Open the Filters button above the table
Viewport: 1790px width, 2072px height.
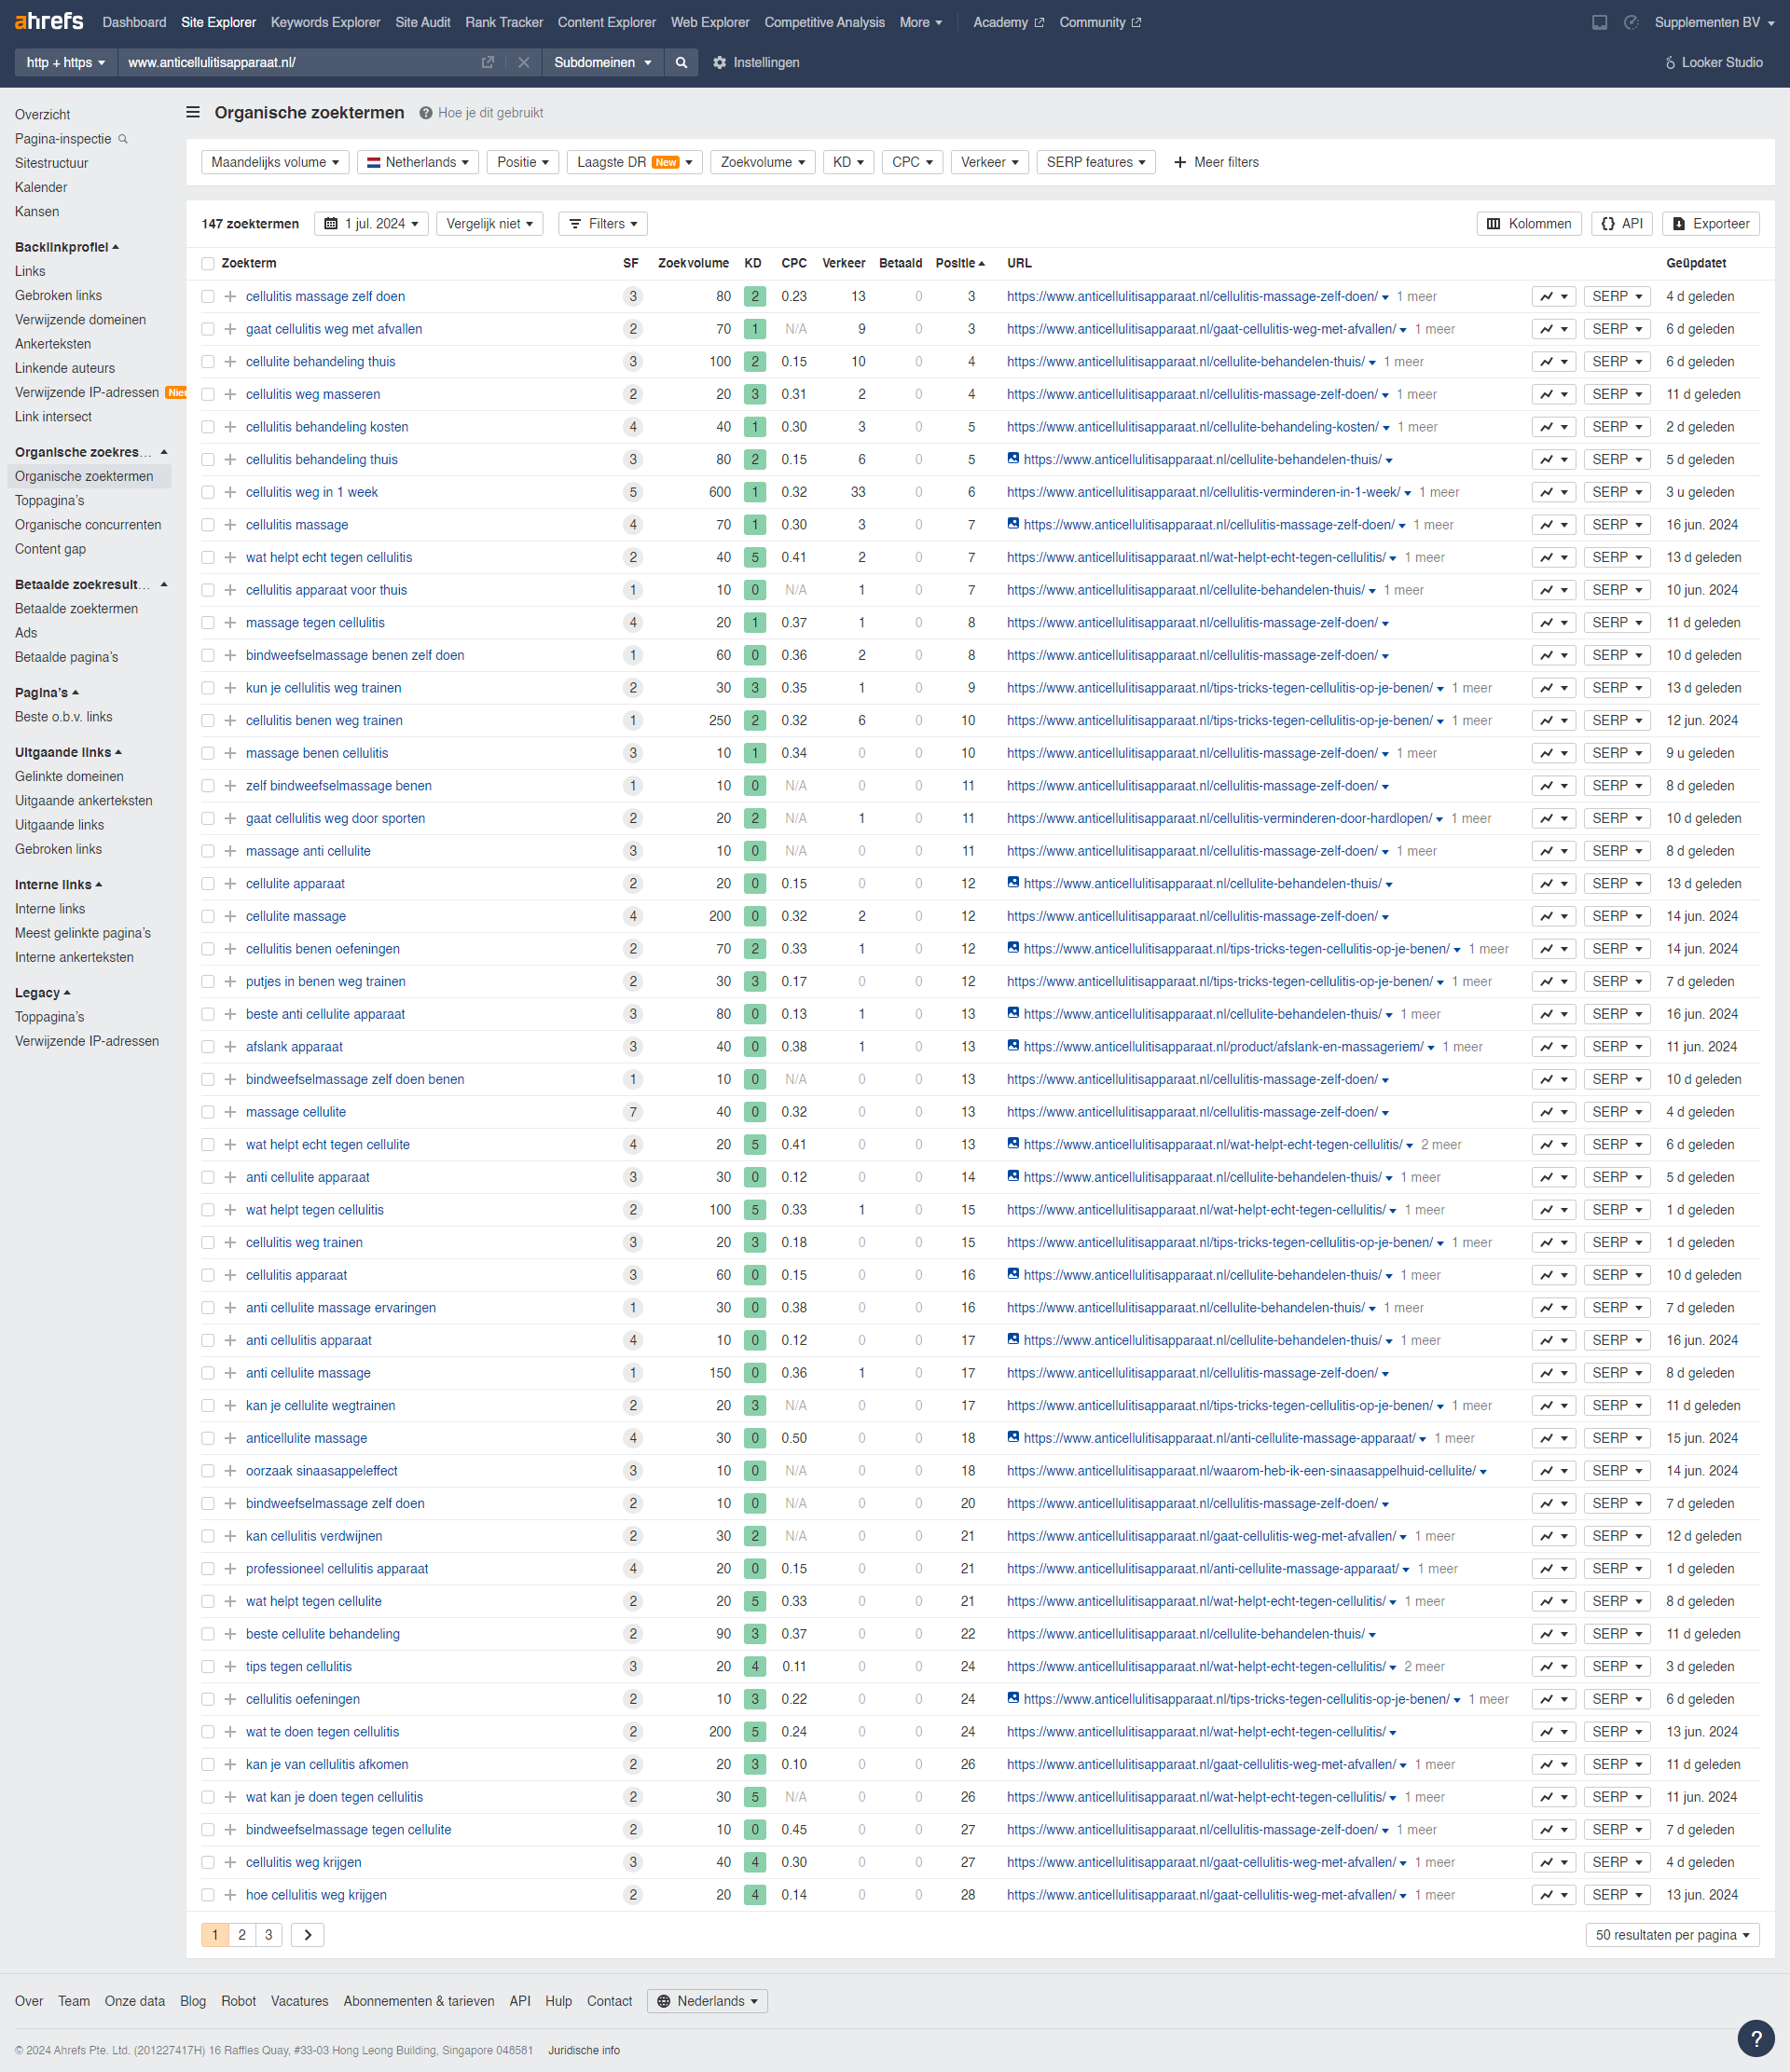[603, 224]
